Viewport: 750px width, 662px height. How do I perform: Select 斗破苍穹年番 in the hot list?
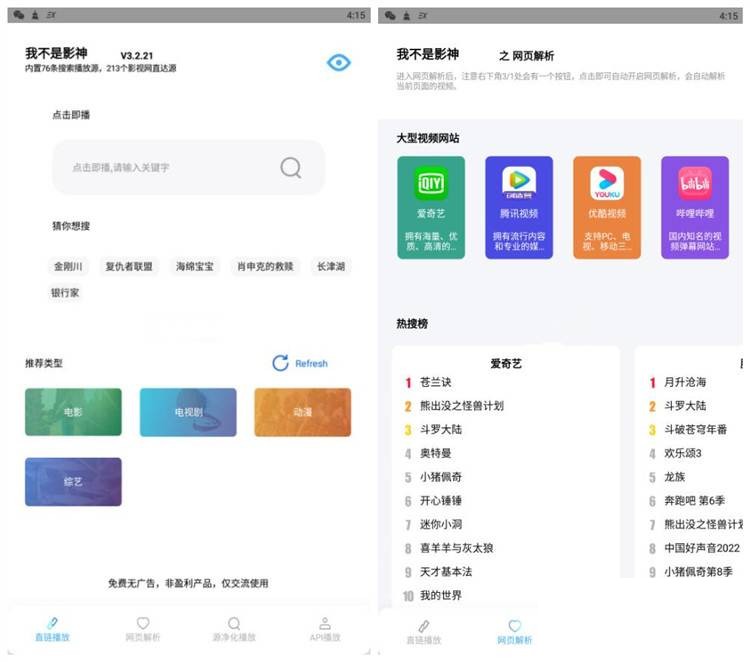[695, 430]
